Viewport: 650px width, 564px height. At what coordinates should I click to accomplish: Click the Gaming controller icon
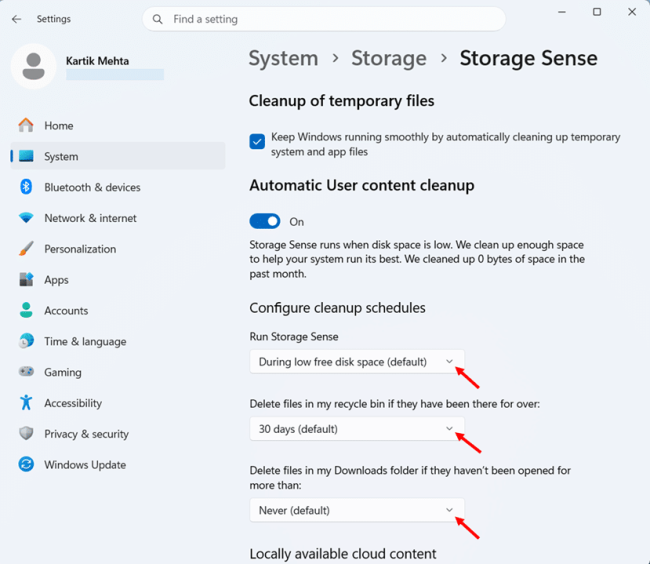coord(26,371)
